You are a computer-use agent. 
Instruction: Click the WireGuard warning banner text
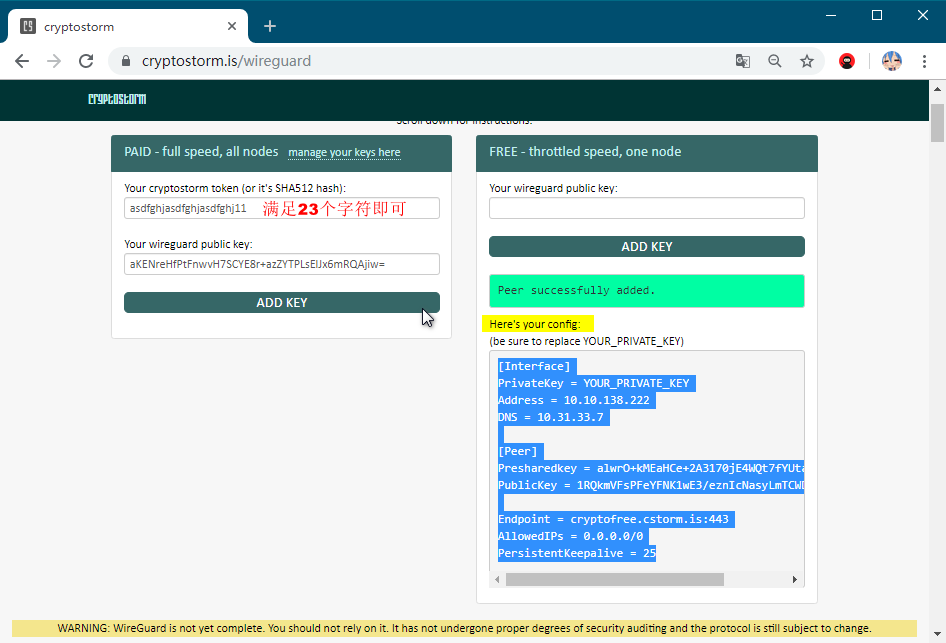pos(465,628)
